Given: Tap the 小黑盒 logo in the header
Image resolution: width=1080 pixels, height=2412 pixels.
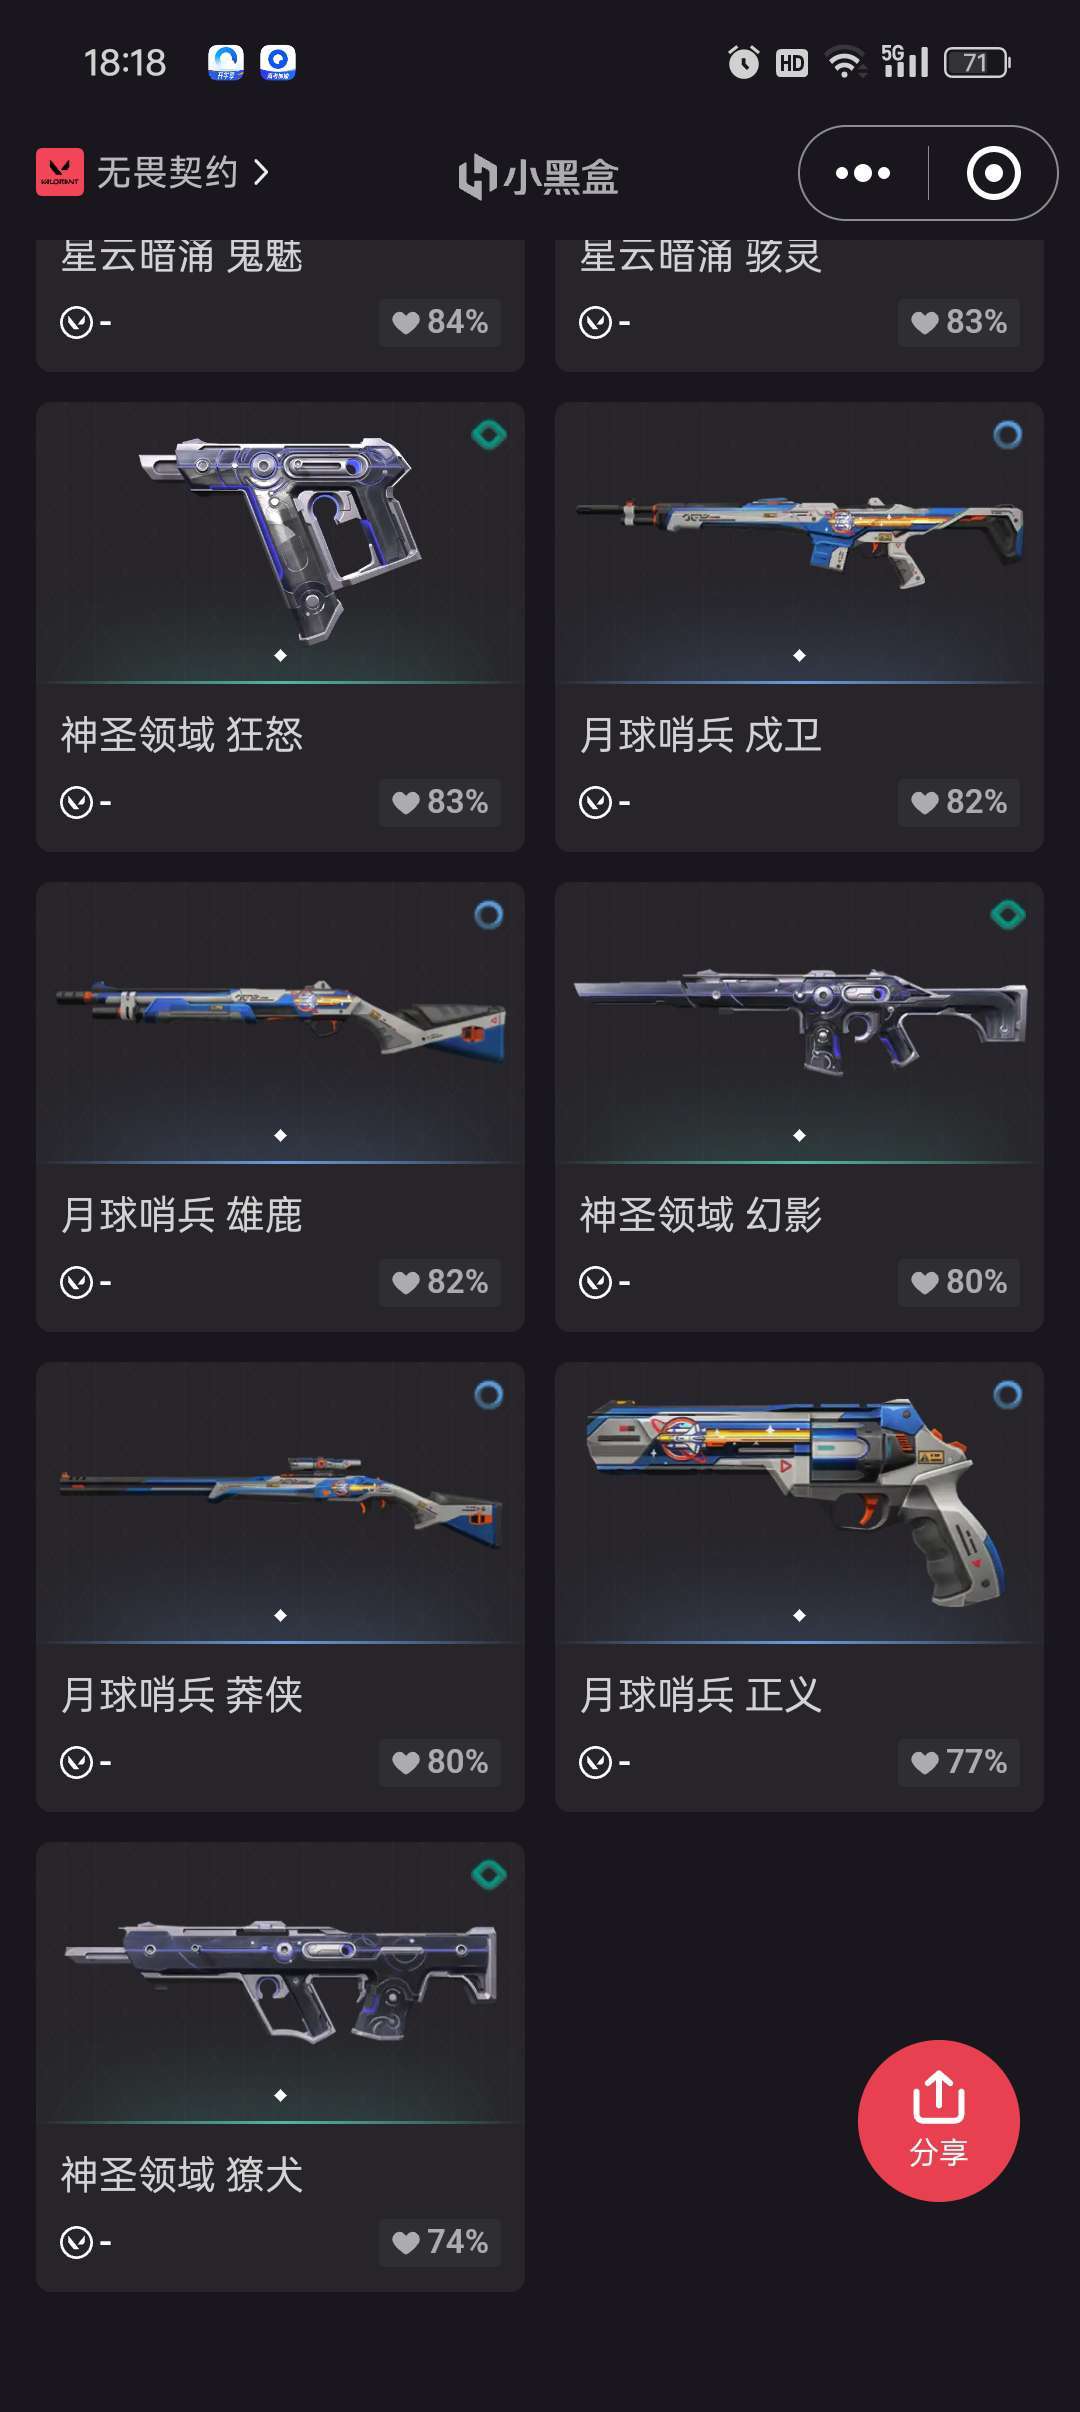Looking at the screenshot, I should [538, 176].
